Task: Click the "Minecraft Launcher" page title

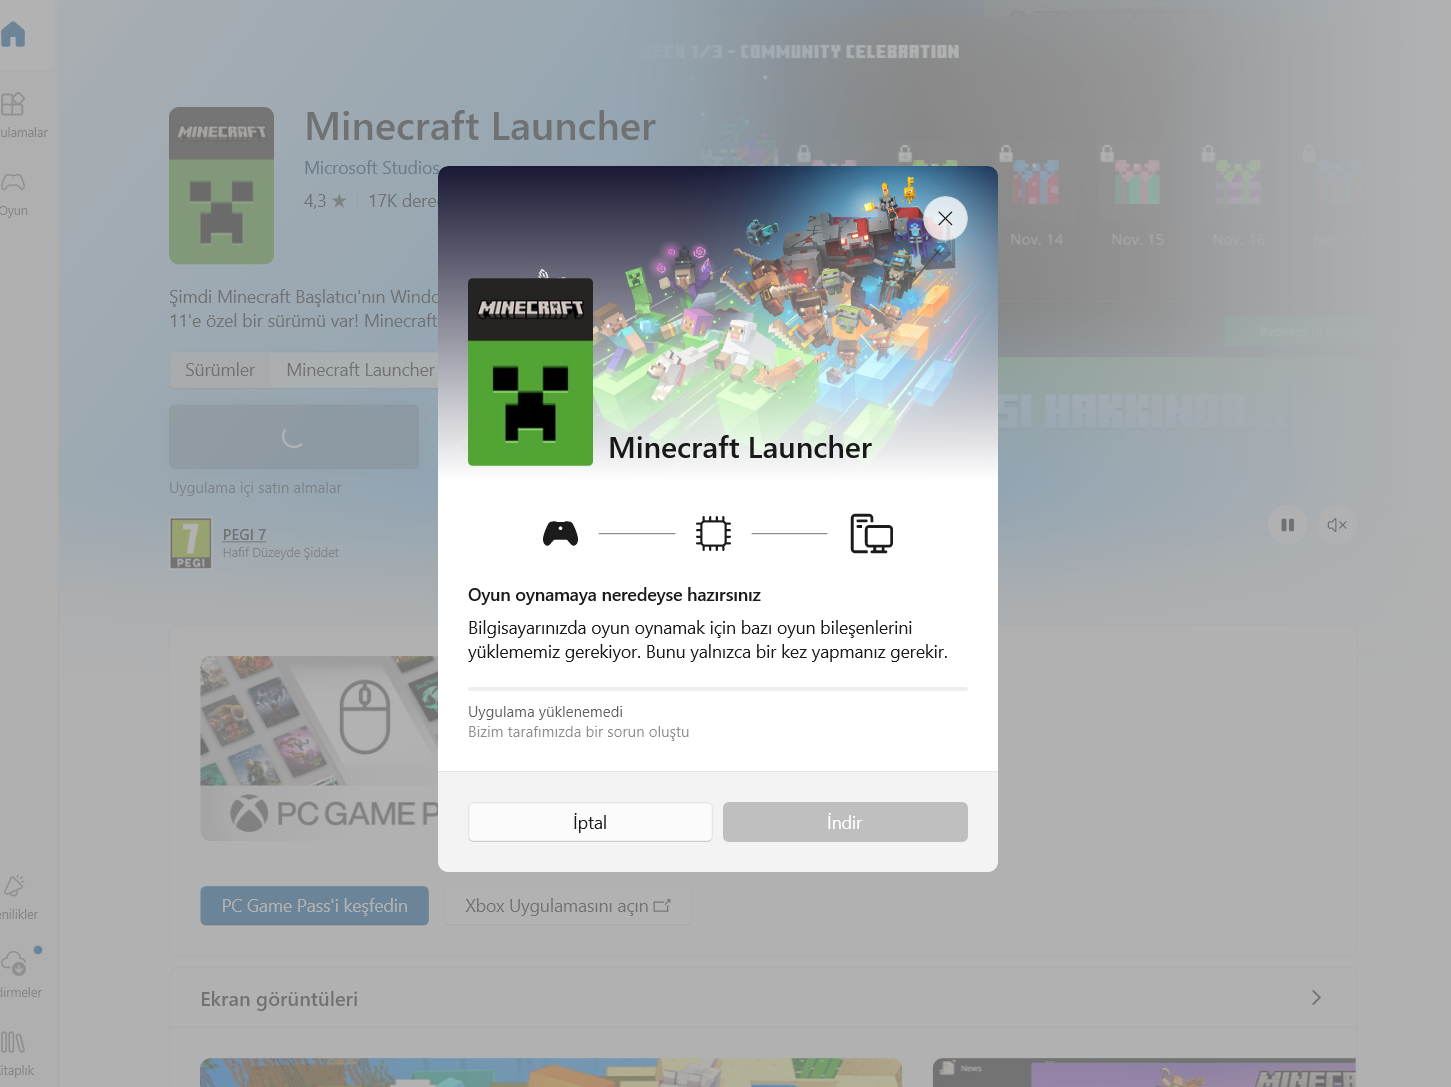Action: click(x=480, y=127)
